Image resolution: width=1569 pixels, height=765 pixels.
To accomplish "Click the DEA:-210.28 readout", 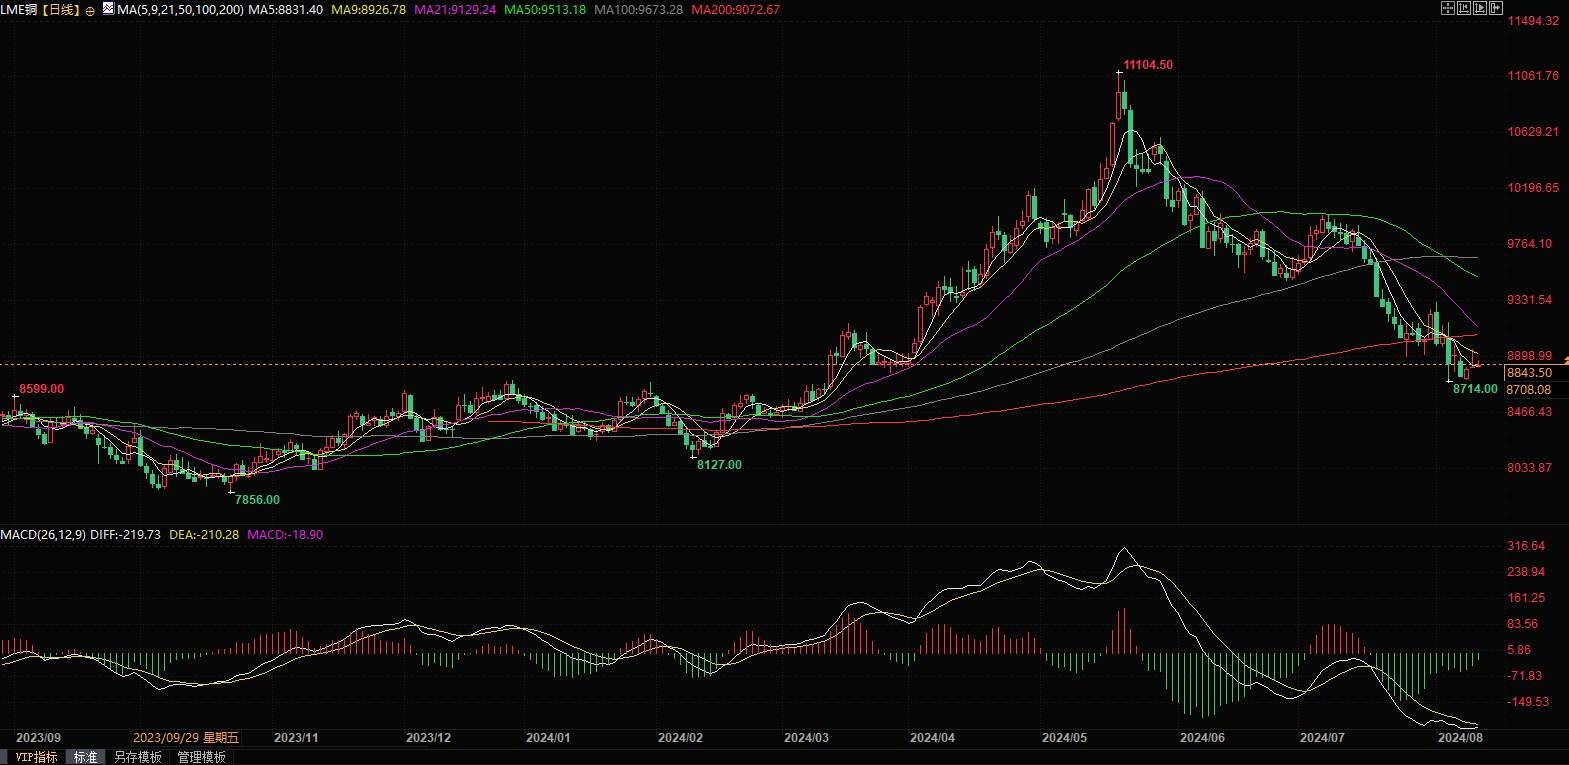I will [x=204, y=535].
